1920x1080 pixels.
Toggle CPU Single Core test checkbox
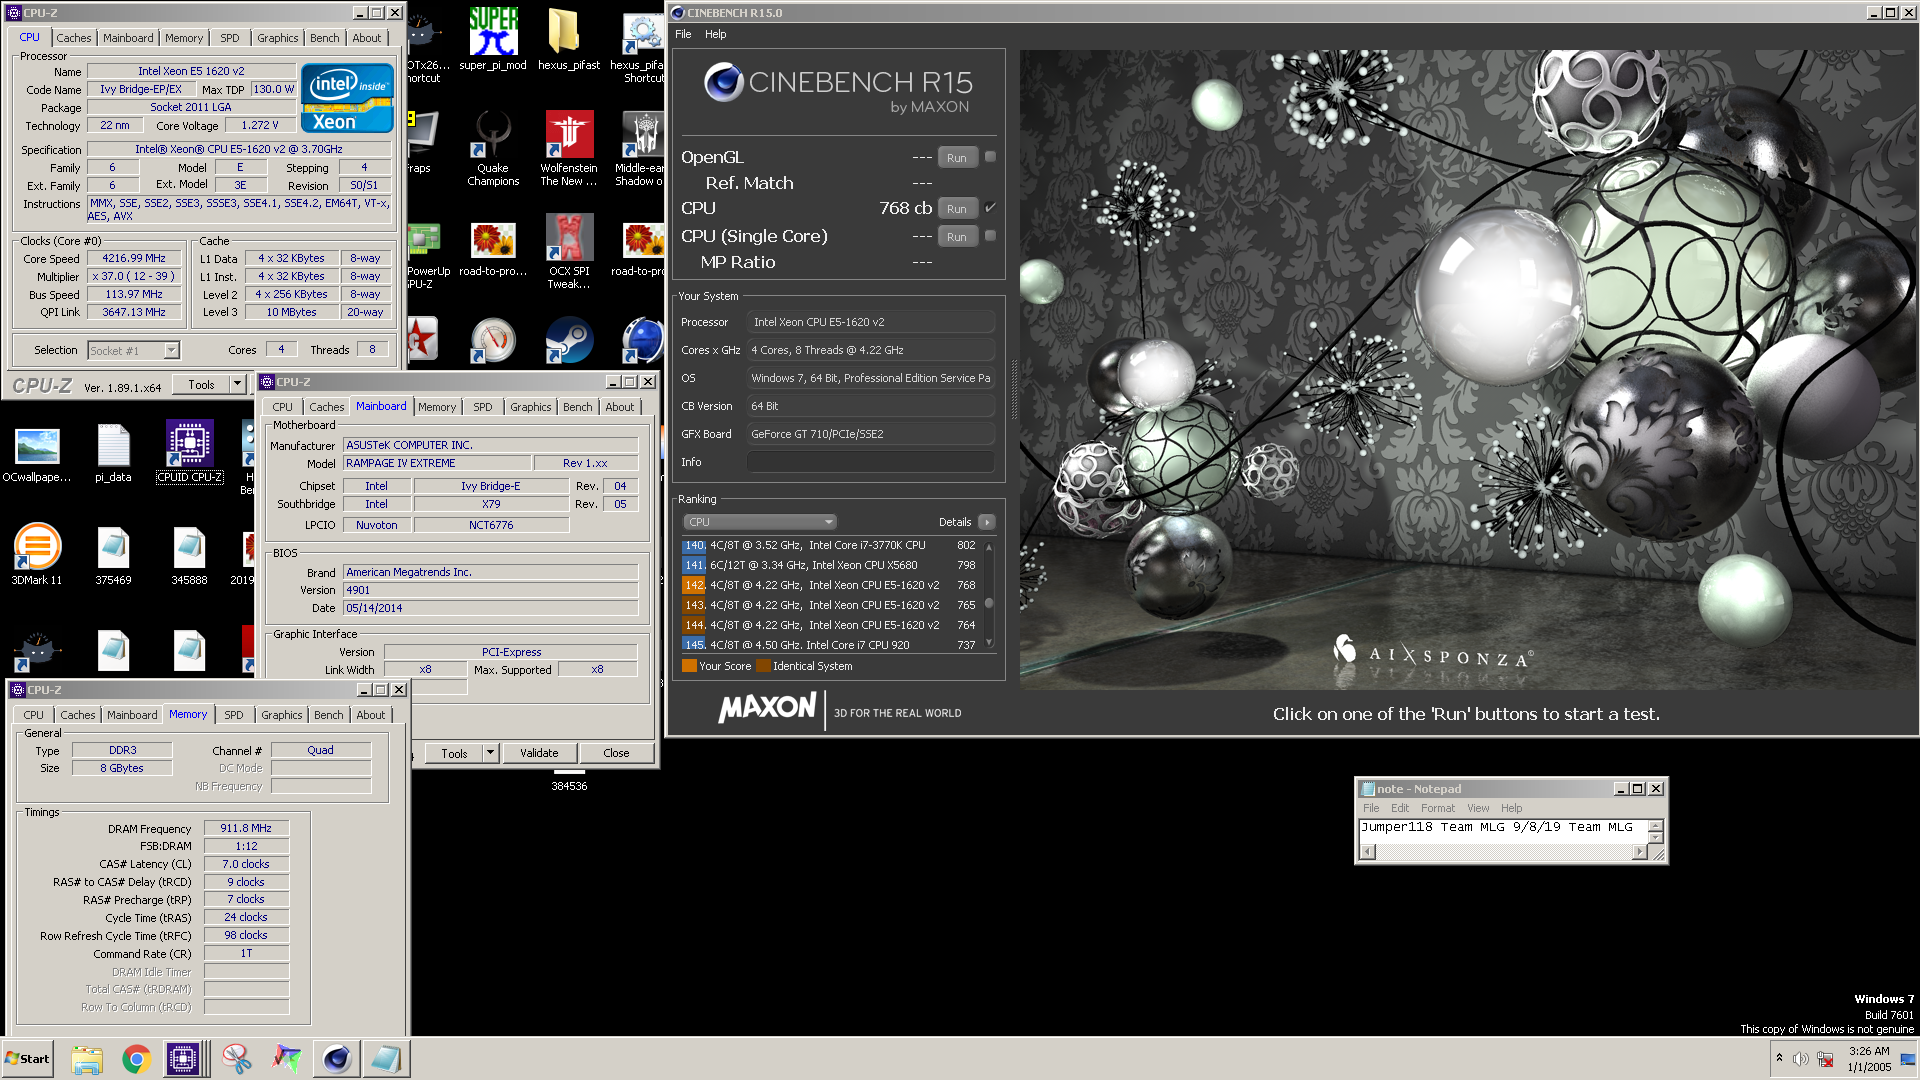990,236
